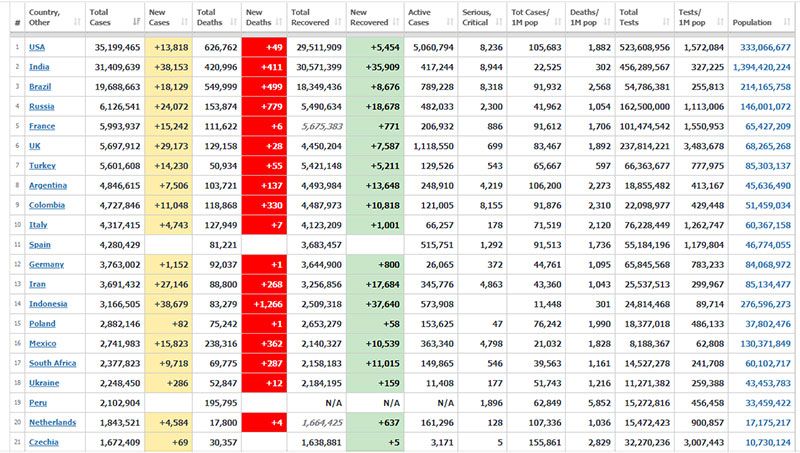Open the India country link
800x453 pixels.
pos(39,67)
